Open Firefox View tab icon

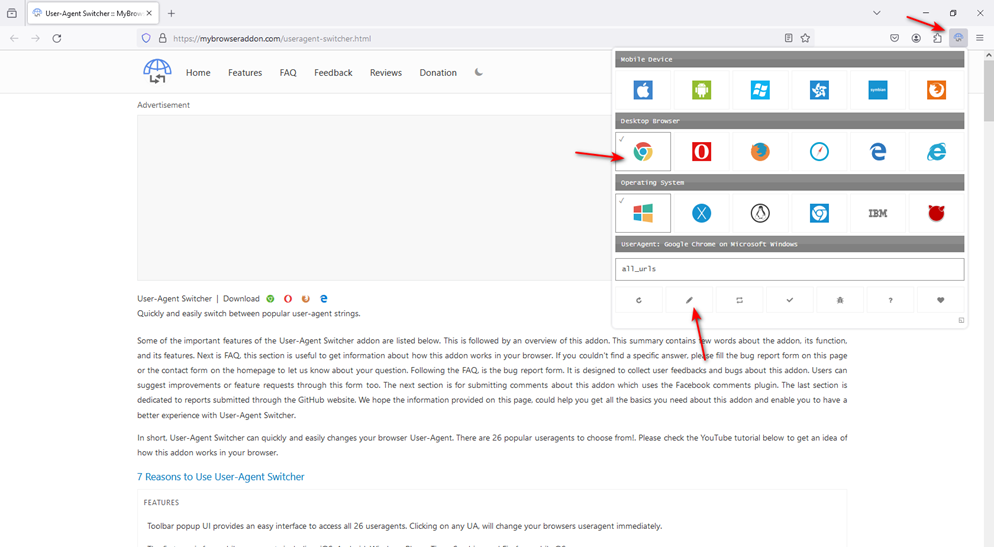tap(11, 13)
